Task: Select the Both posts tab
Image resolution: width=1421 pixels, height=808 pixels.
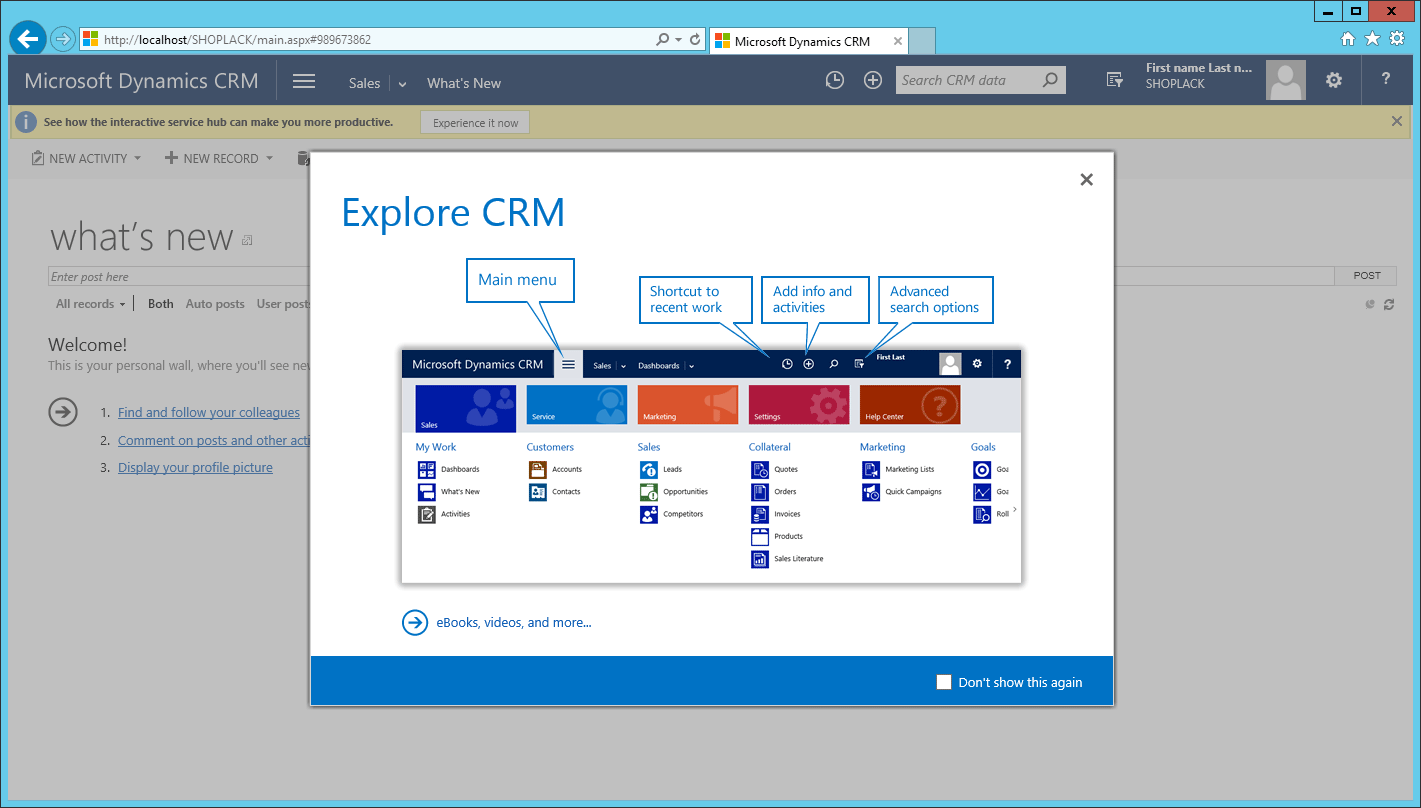Action: tap(160, 304)
